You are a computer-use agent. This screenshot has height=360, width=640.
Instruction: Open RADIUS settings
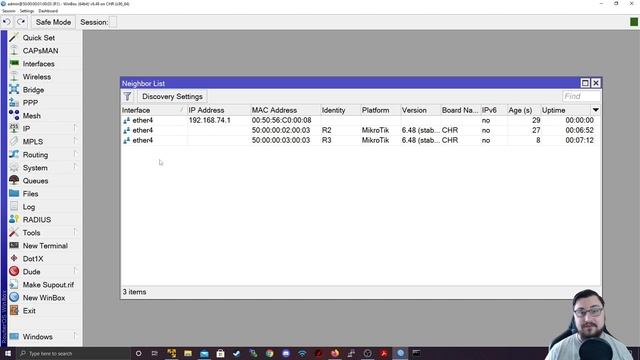pos(37,220)
